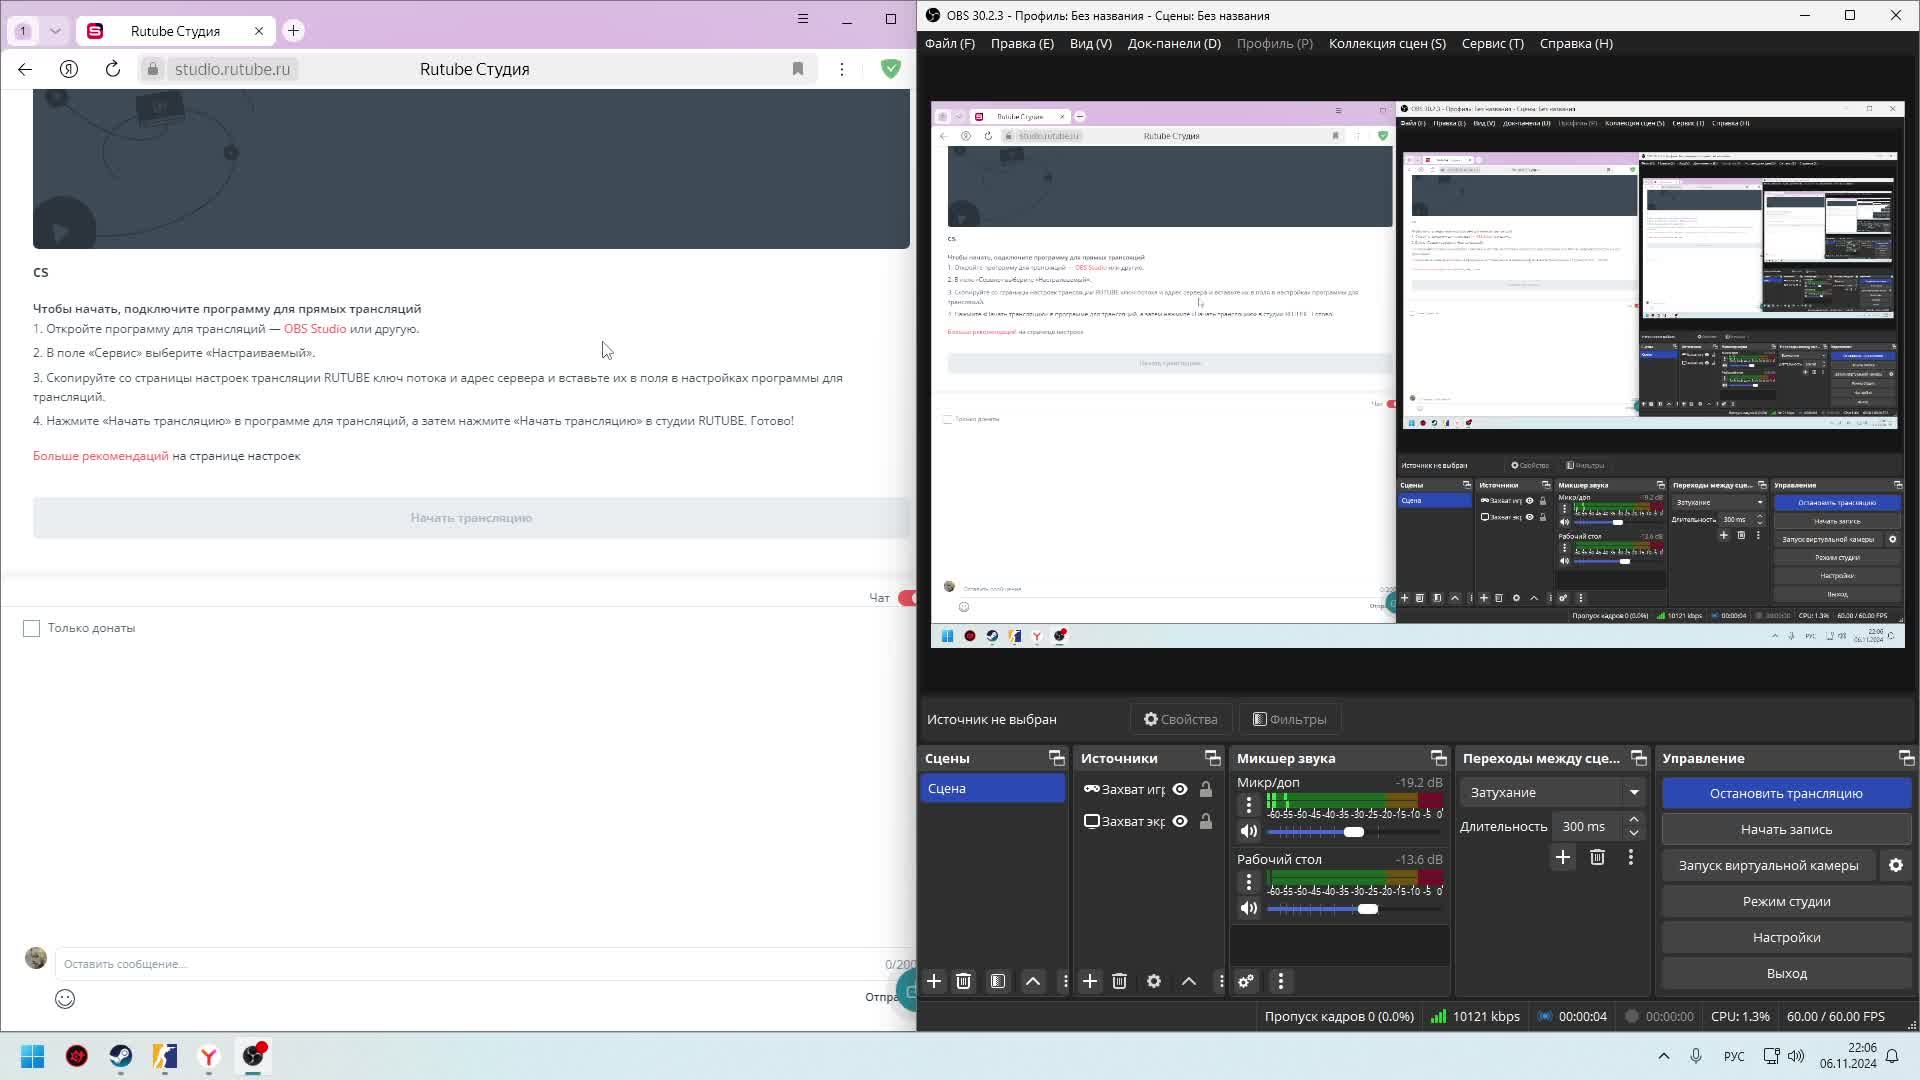Add a new source with plus icon
The width and height of the screenshot is (1920, 1080).
(x=1090, y=981)
